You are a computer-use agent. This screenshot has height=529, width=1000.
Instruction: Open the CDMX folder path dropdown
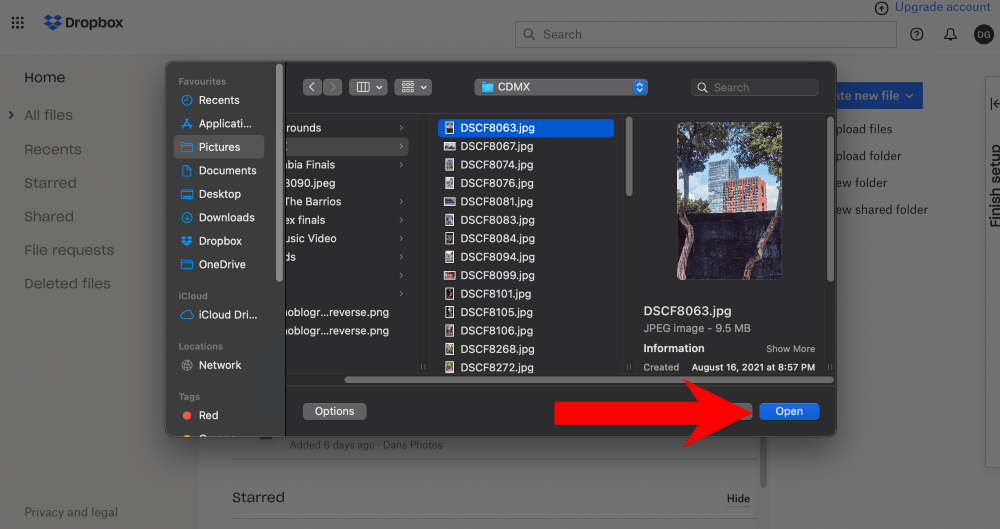(x=561, y=87)
